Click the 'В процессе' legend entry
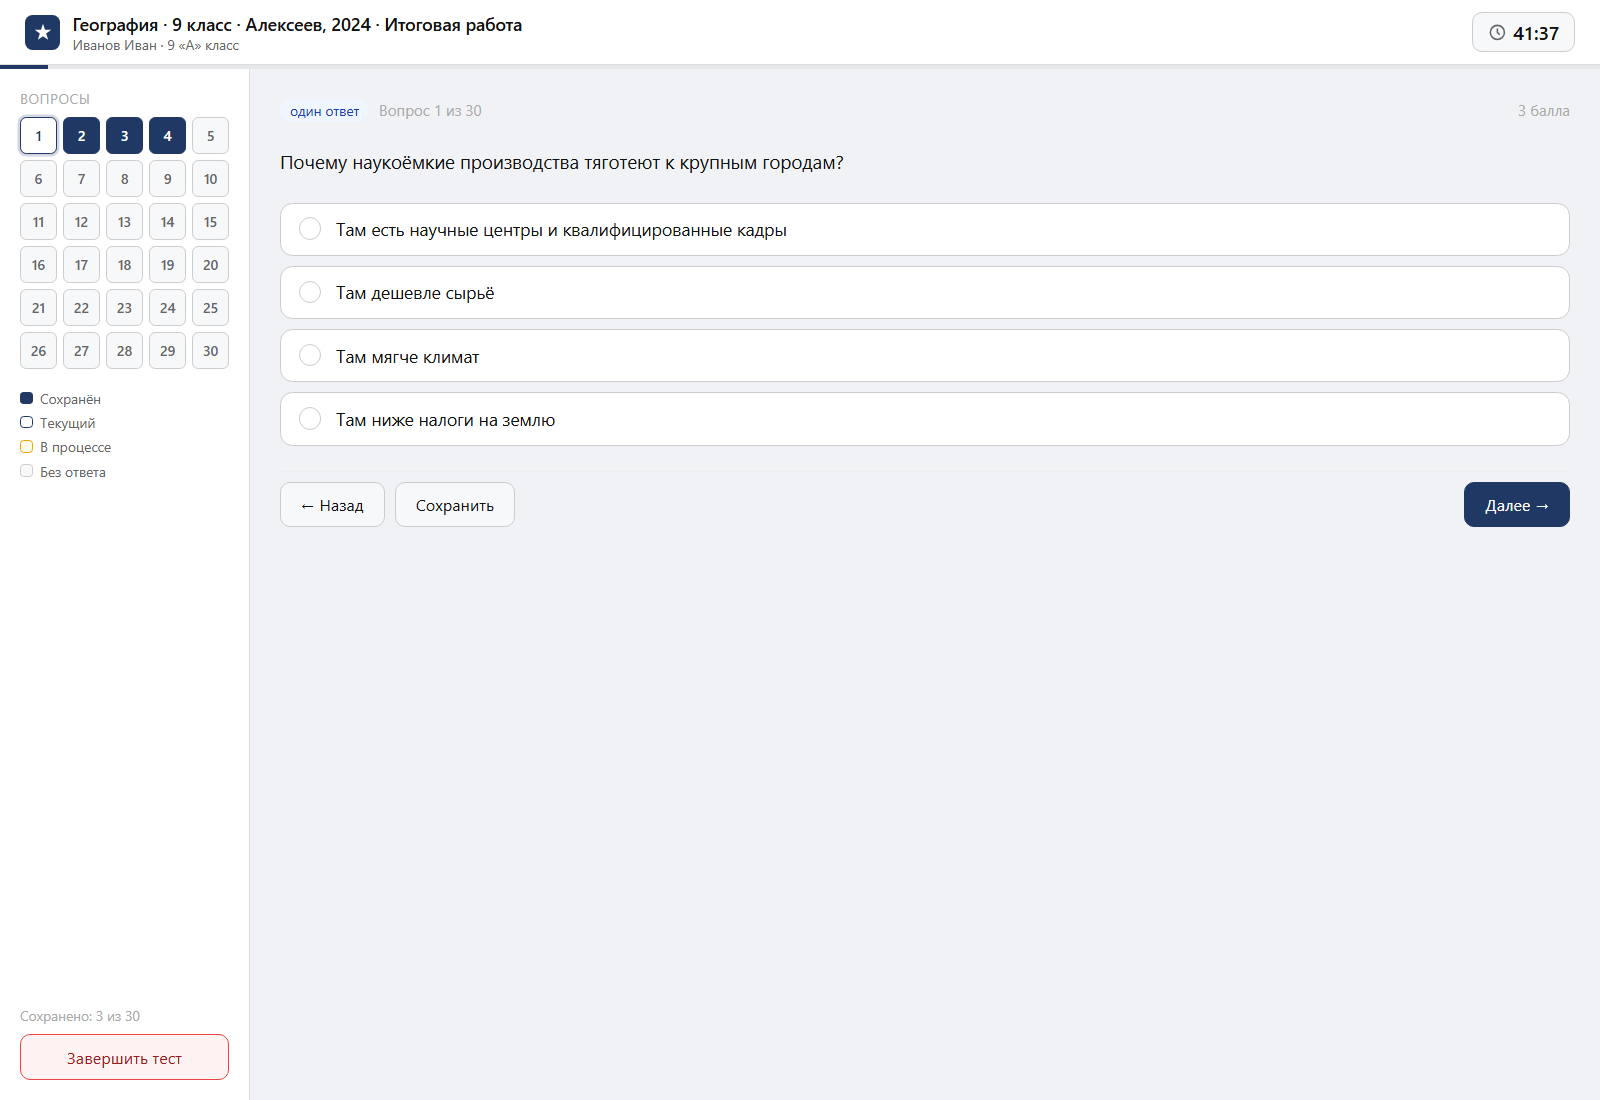Screen dimensions: 1600x1100 coord(66,447)
